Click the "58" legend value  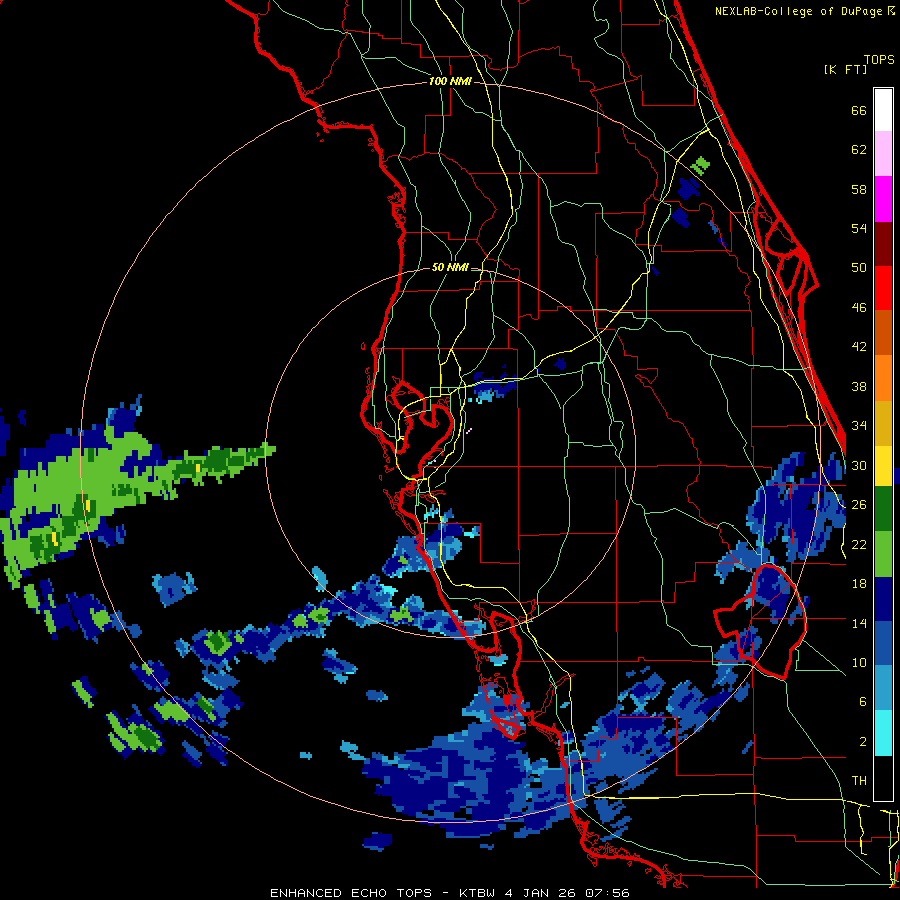tap(859, 189)
